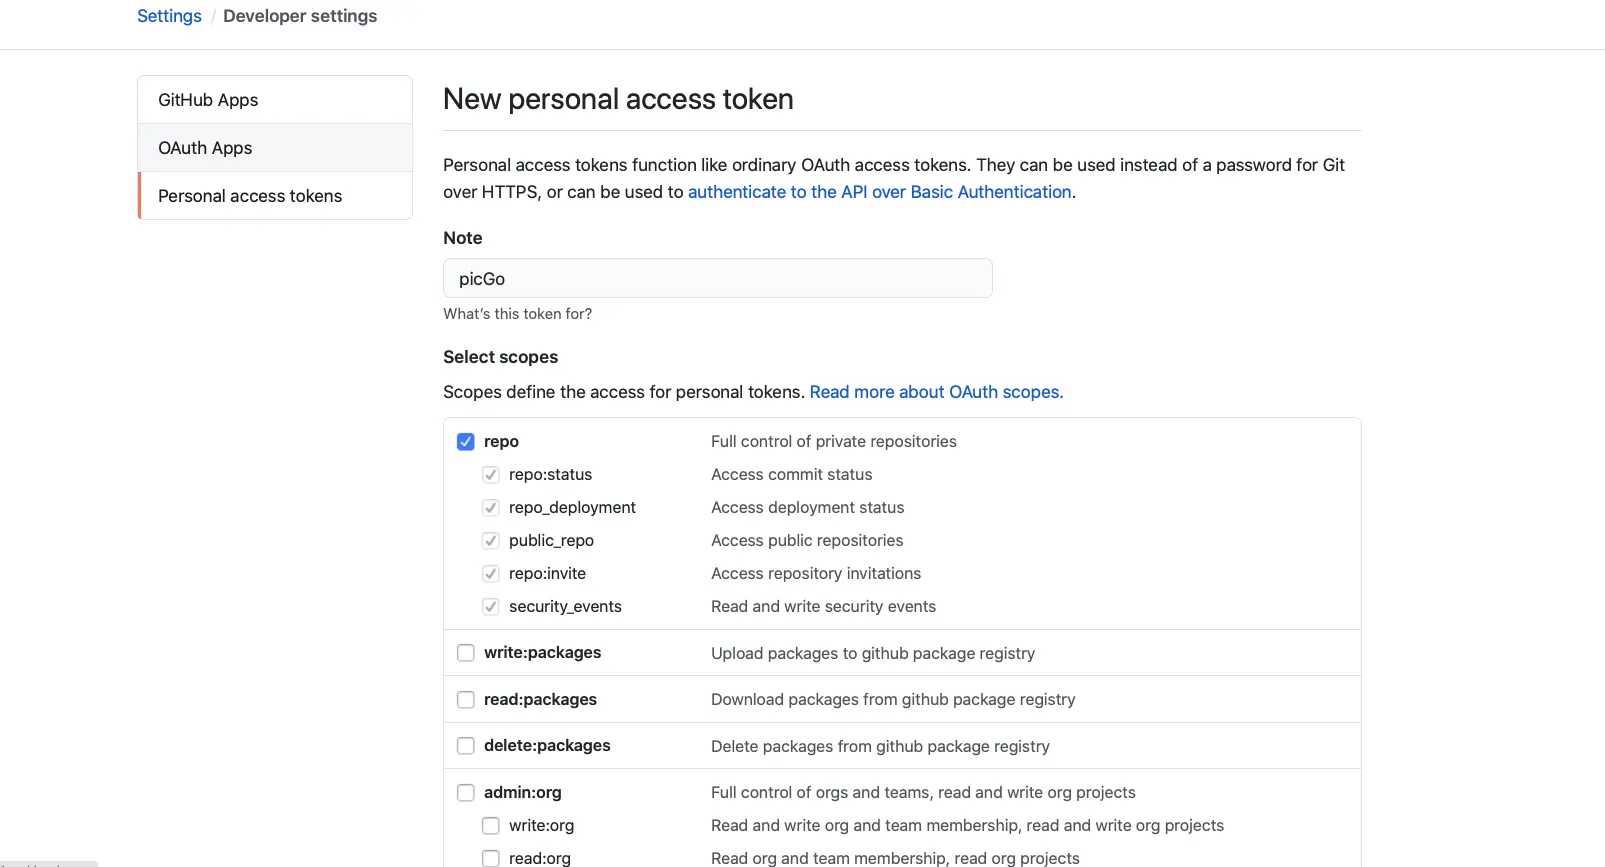Click the Note input field
Viewport: 1605px width, 867px height.
(717, 279)
